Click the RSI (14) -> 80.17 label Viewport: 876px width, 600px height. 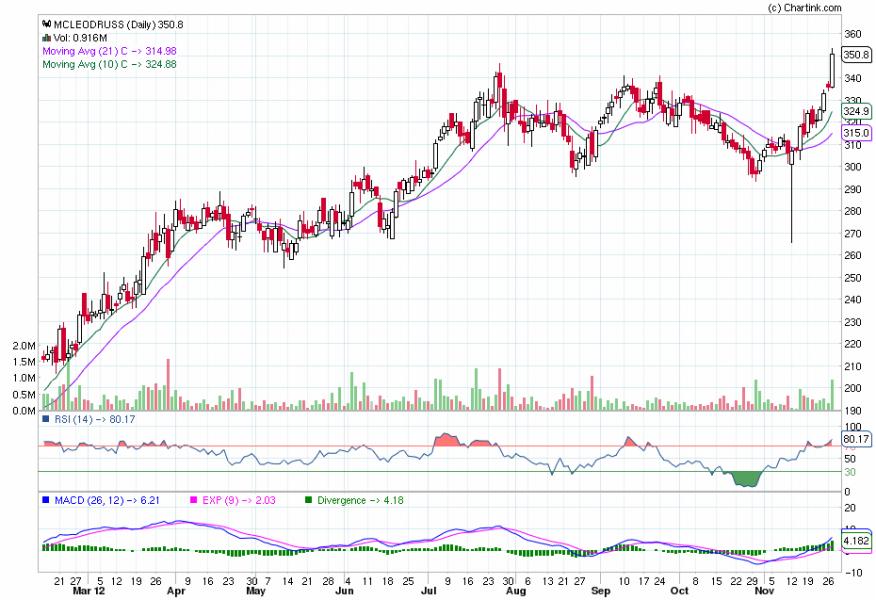pos(94,419)
